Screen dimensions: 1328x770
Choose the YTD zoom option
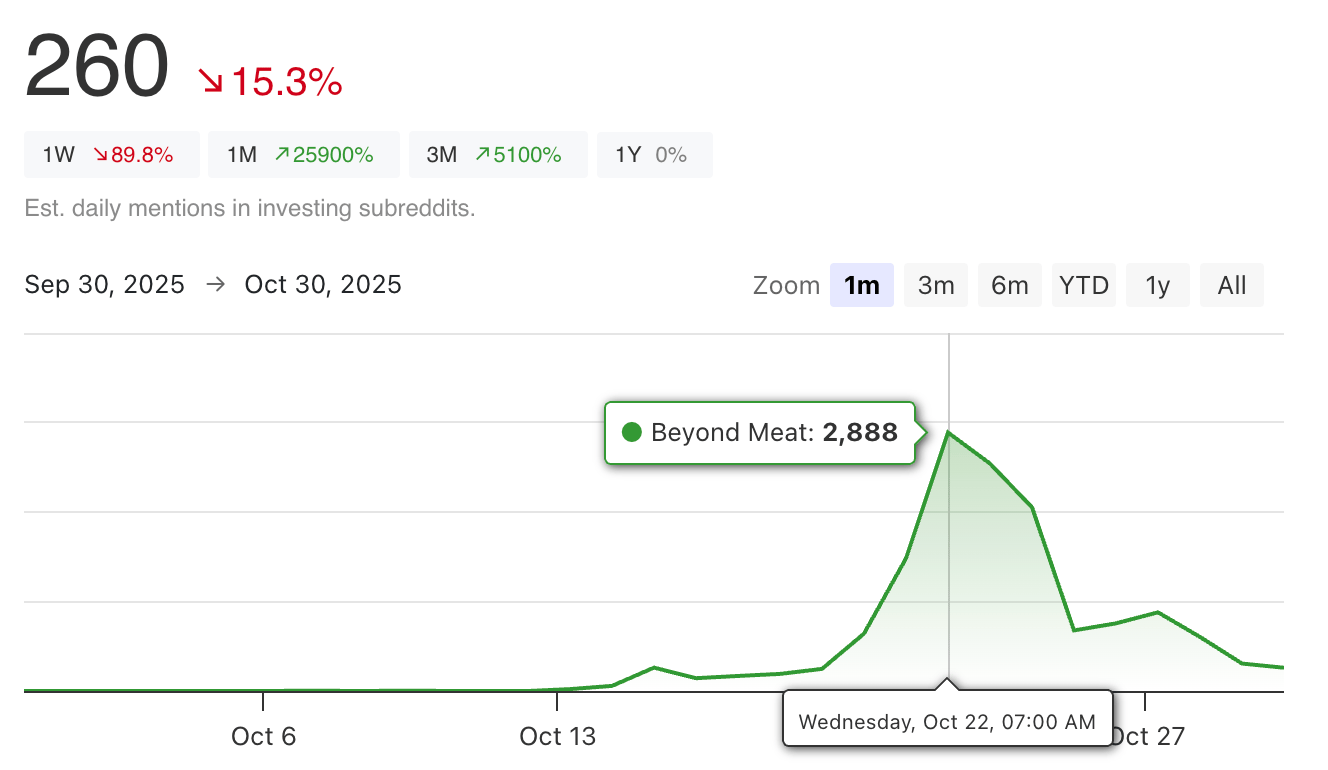1084,285
